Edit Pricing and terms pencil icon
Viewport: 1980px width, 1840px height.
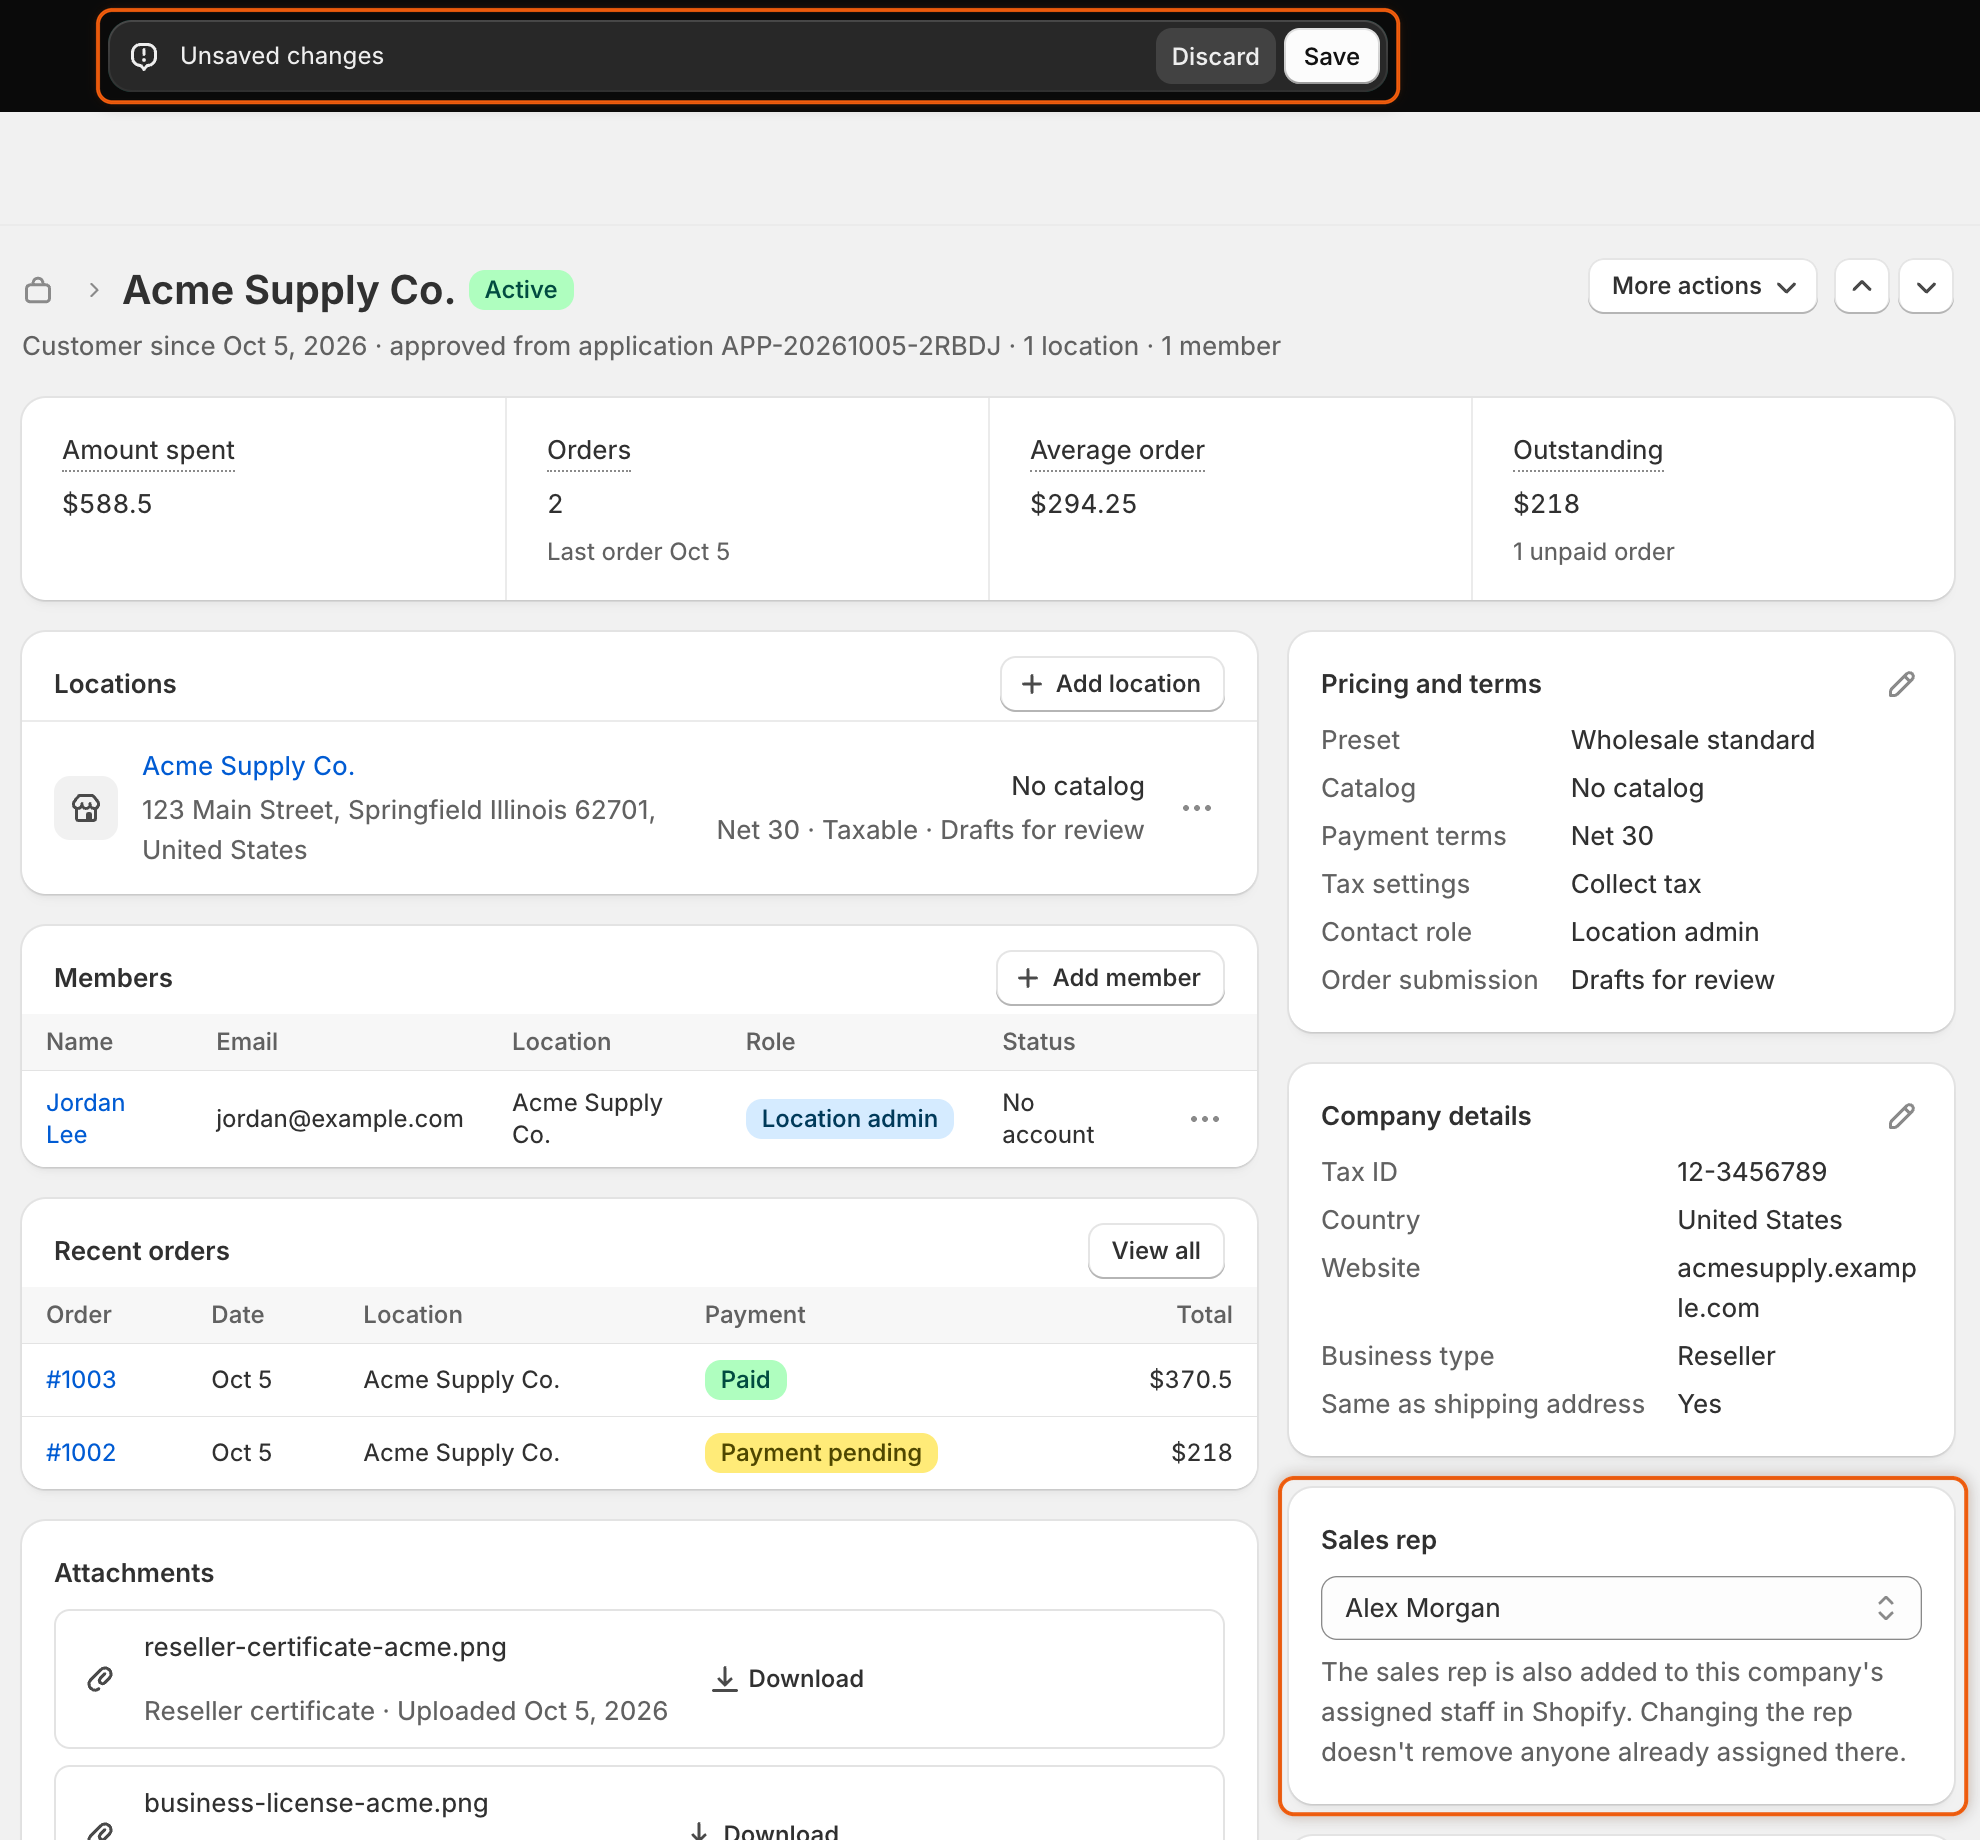tap(1901, 684)
